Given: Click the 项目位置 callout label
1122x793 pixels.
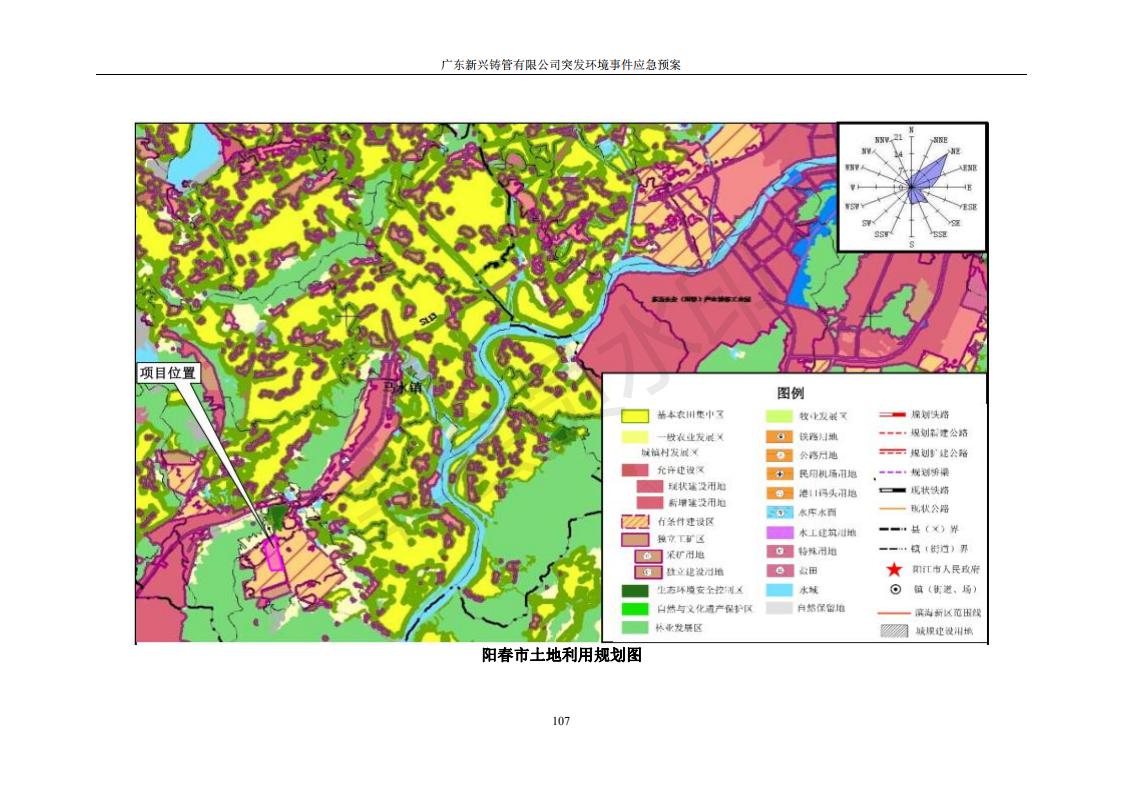Looking at the screenshot, I should coord(167,373).
